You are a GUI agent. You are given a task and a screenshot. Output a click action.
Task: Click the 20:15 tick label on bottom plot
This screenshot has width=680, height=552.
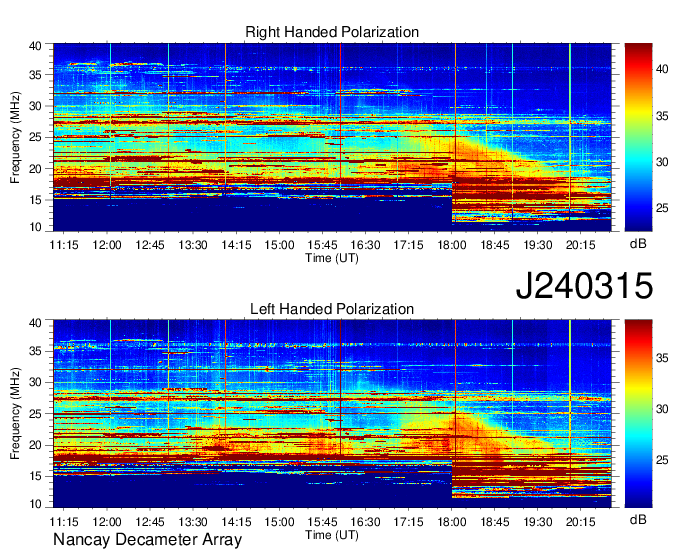tap(581, 522)
